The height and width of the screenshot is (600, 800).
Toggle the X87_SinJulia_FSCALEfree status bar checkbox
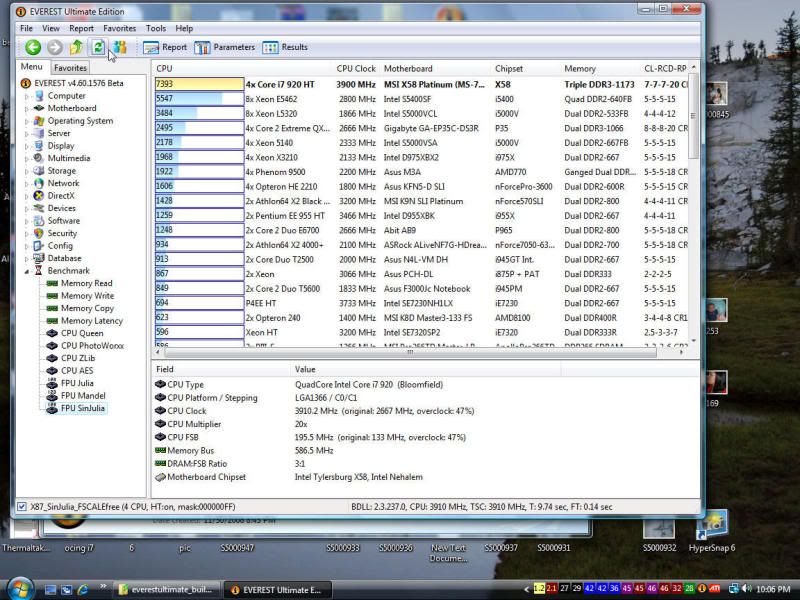pyautogui.click(x=21, y=507)
